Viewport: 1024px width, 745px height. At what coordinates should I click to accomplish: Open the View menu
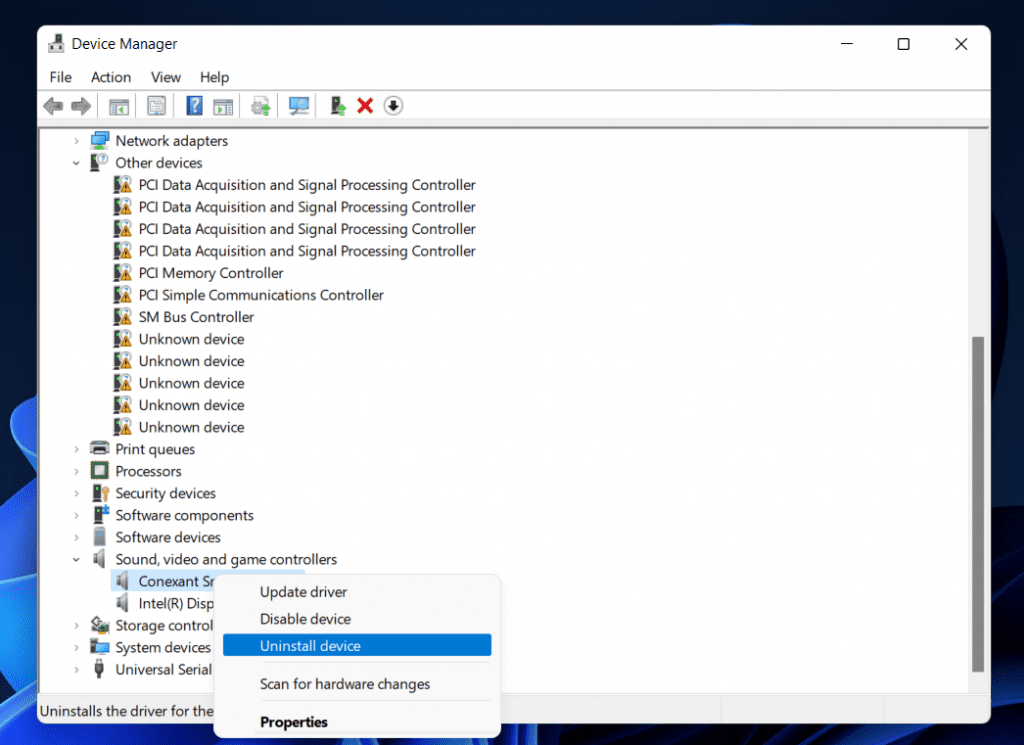point(165,77)
